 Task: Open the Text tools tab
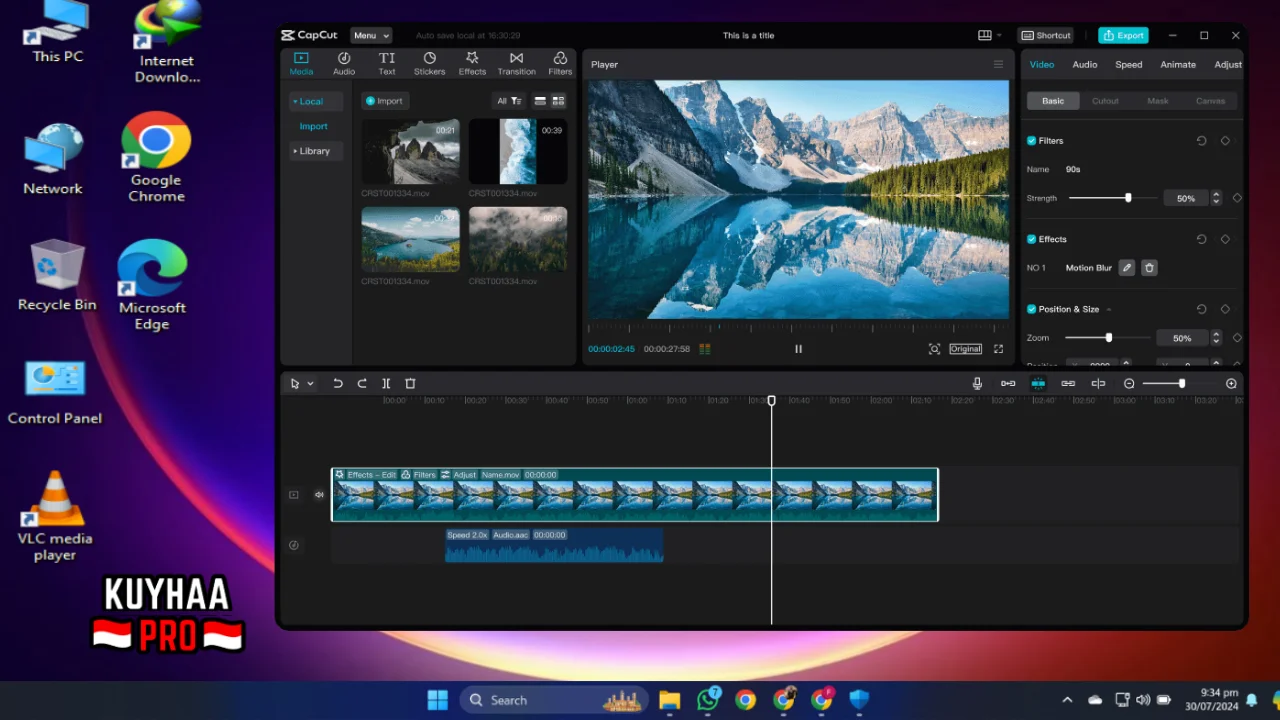click(x=387, y=64)
